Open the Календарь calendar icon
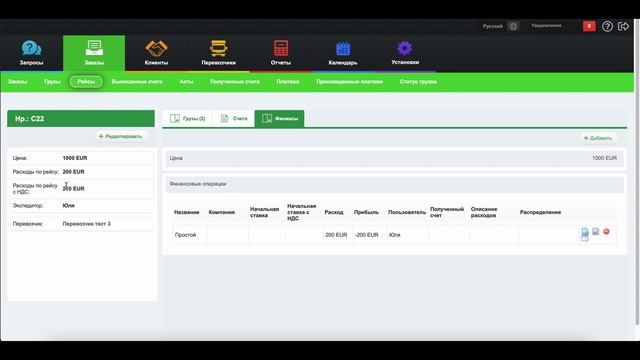 click(343, 49)
